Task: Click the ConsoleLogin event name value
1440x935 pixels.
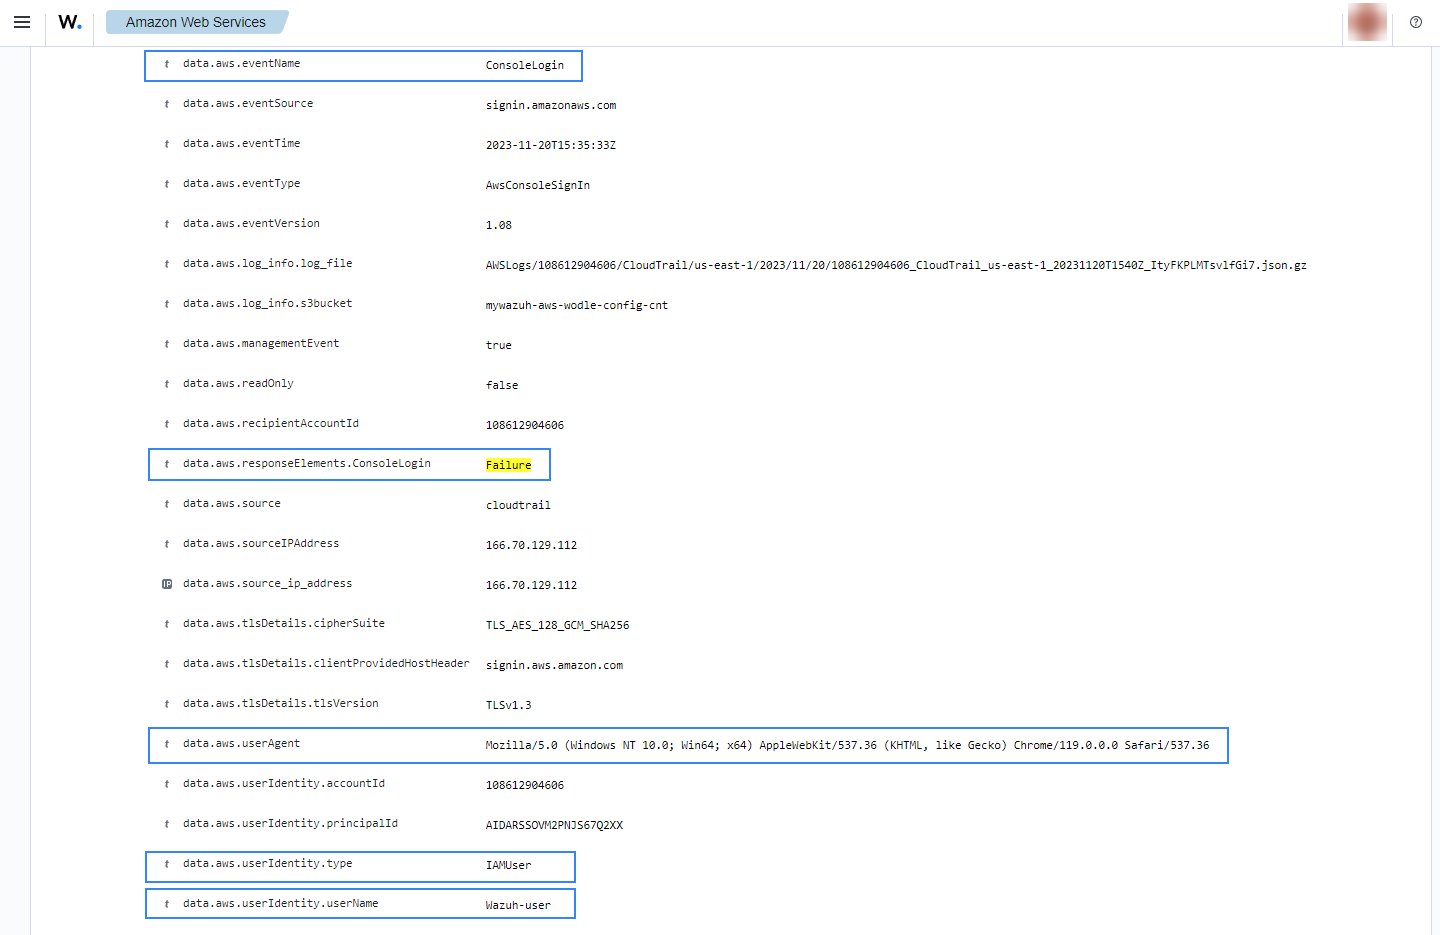Action: [x=524, y=65]
